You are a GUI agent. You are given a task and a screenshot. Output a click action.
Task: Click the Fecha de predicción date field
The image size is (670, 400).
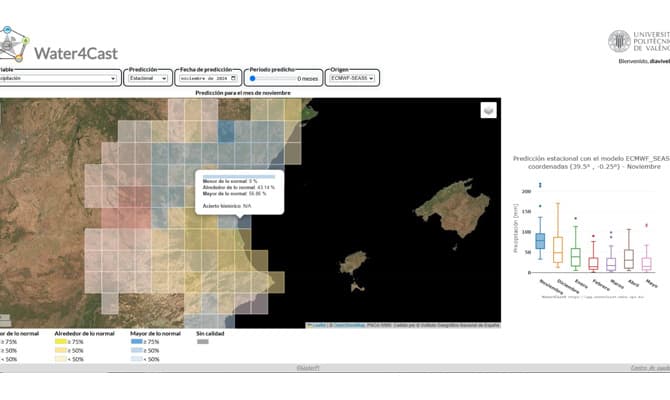(x=203, y=78)
